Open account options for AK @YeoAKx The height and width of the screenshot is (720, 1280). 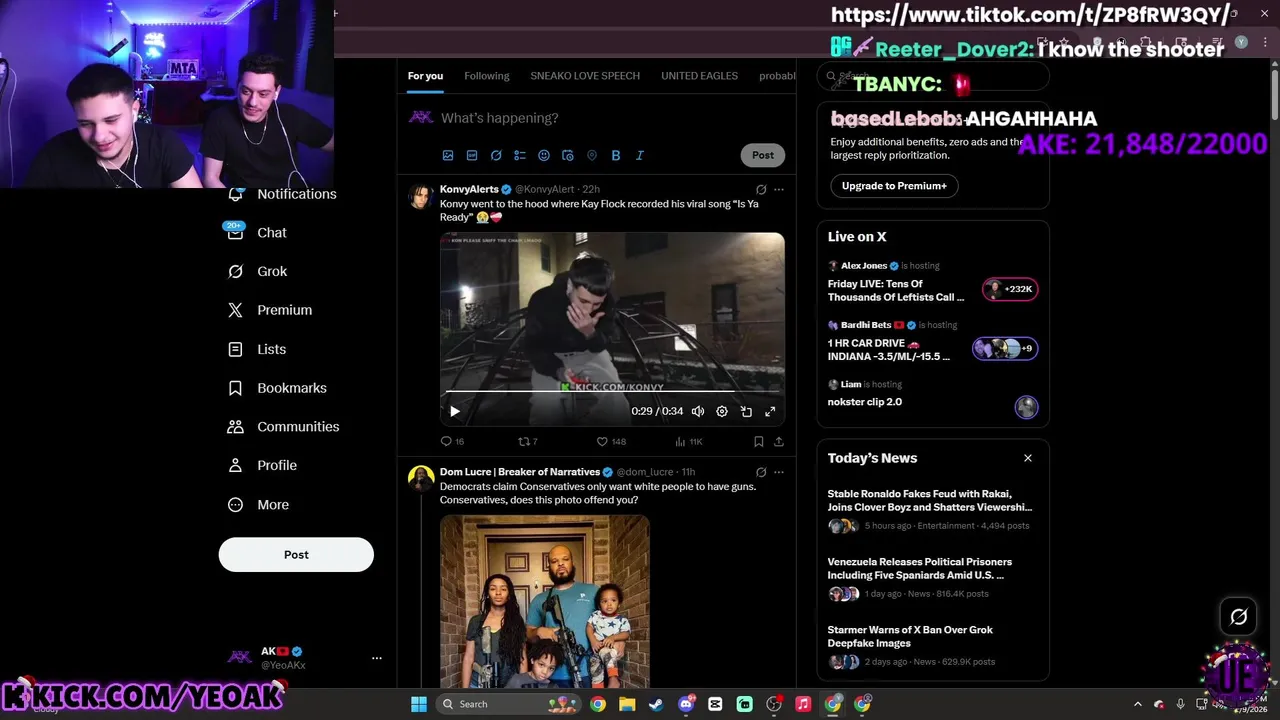coord(377,658)
